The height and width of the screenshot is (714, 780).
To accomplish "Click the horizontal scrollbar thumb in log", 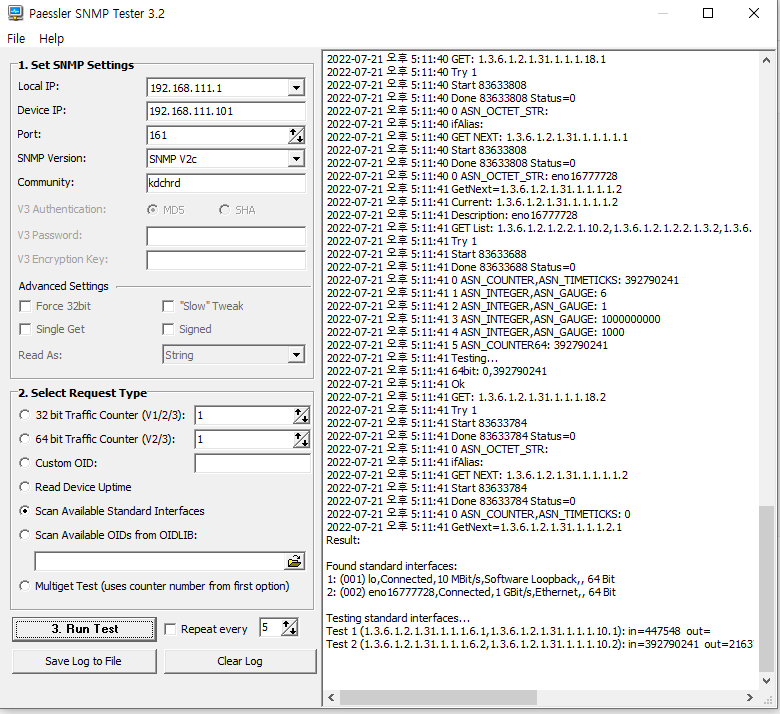I will pyautogui.click(x=438, y=697).
